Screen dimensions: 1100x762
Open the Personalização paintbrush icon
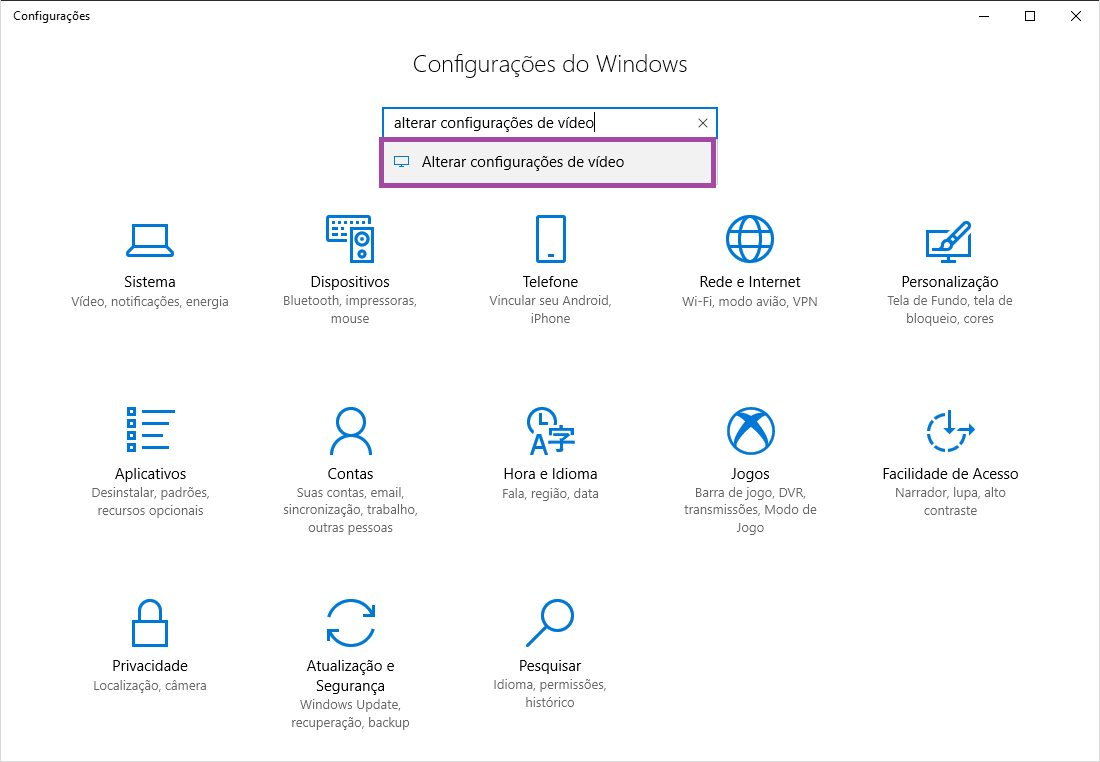coord(949,241)
